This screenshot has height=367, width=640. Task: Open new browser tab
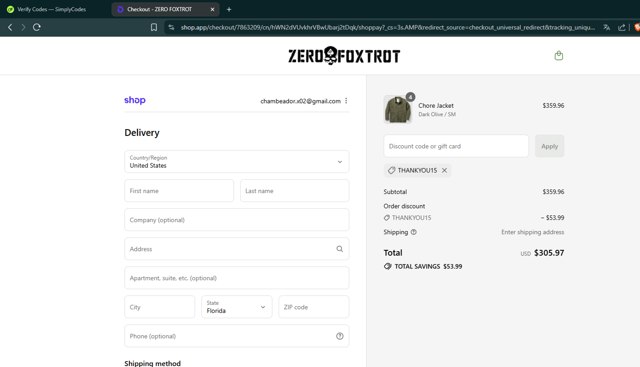229,9
